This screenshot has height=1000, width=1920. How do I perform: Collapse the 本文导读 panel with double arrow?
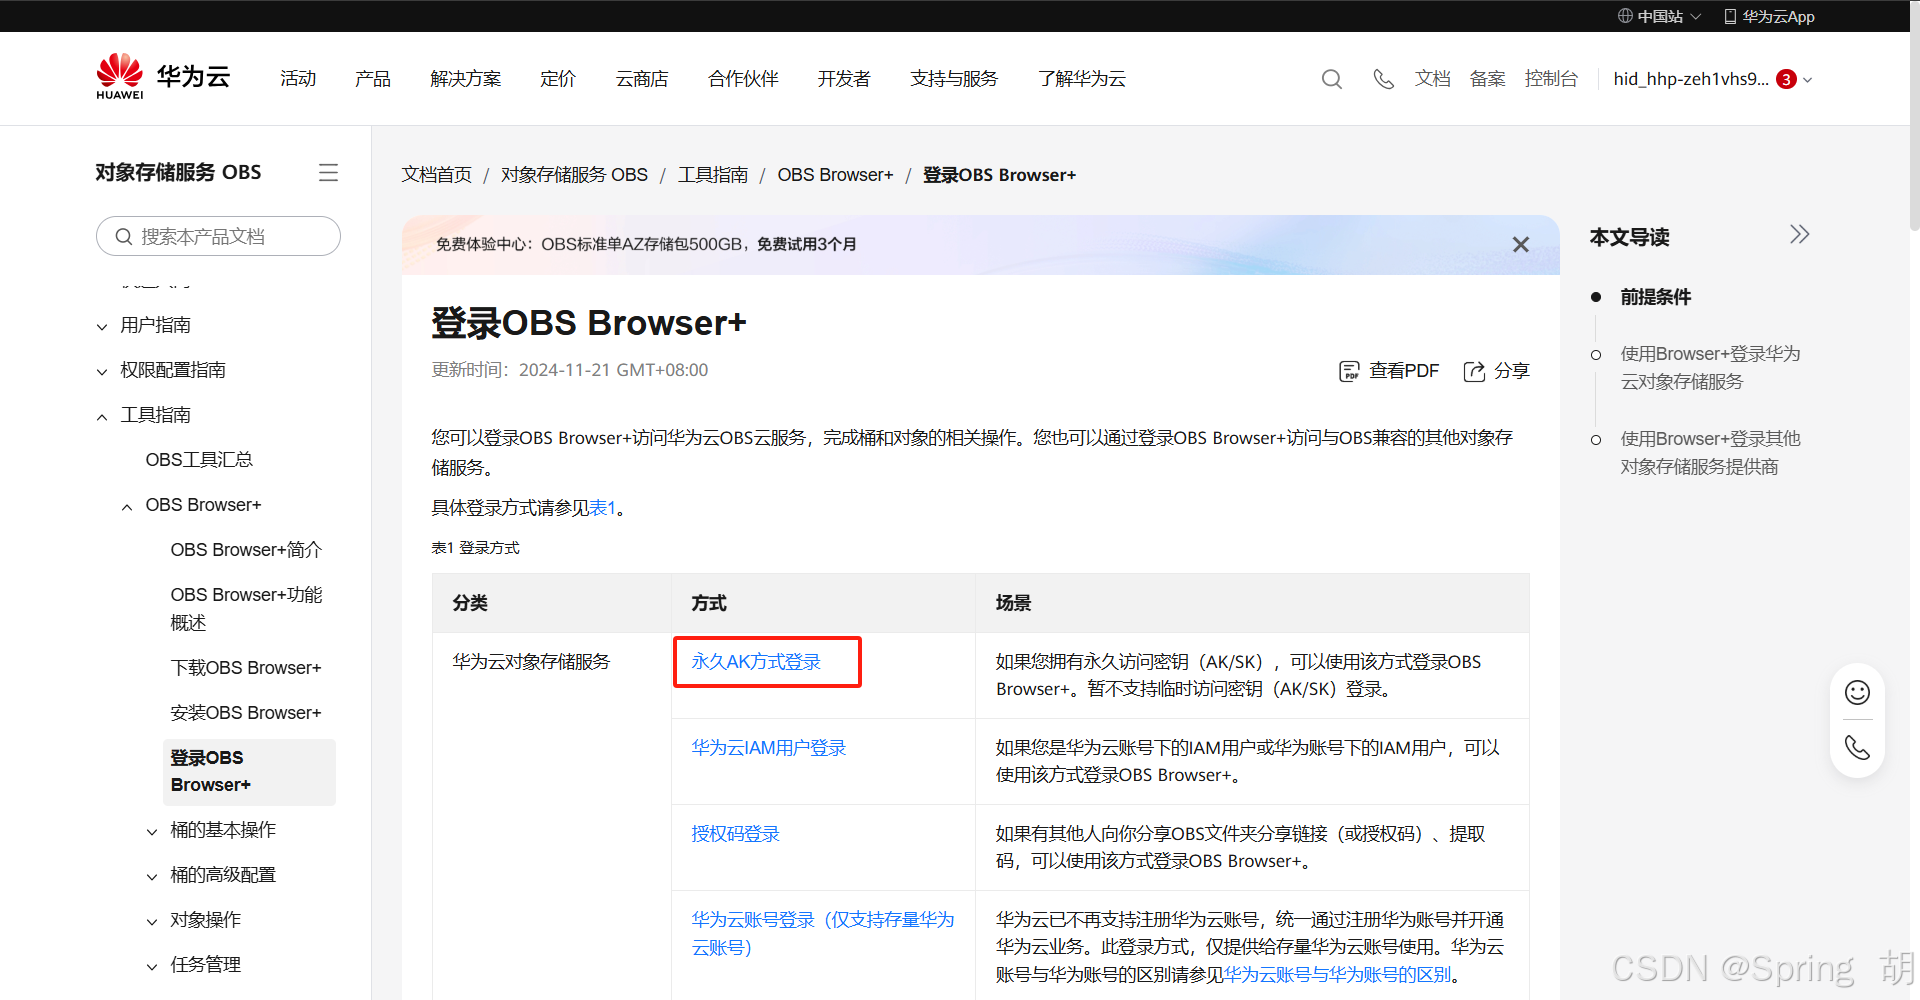click(x=1799, y=234)
